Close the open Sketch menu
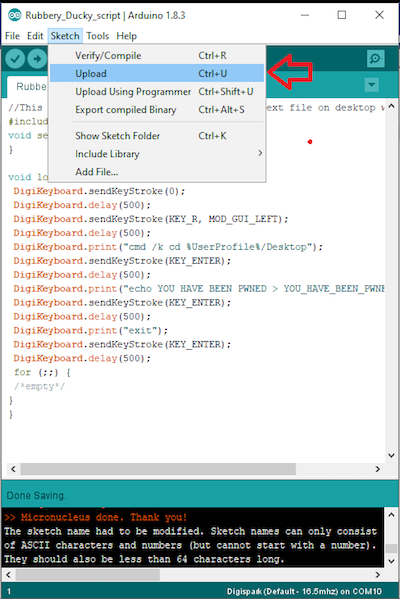The width and height of the screenshot is (400, 599). (65, 36)
